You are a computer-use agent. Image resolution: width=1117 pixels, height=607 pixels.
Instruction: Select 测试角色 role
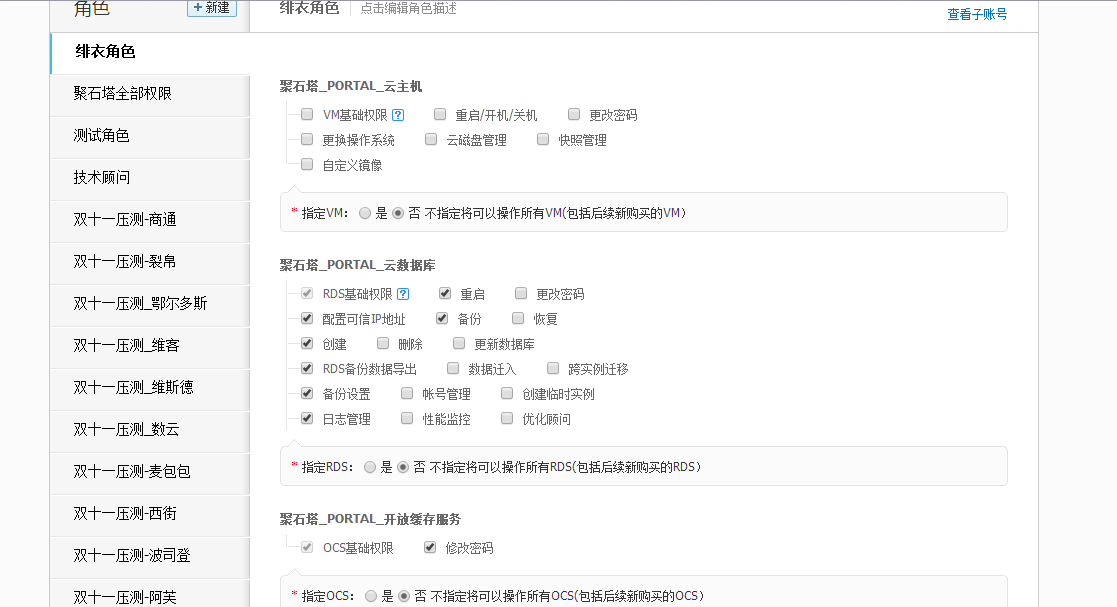[x=150, y=136]
